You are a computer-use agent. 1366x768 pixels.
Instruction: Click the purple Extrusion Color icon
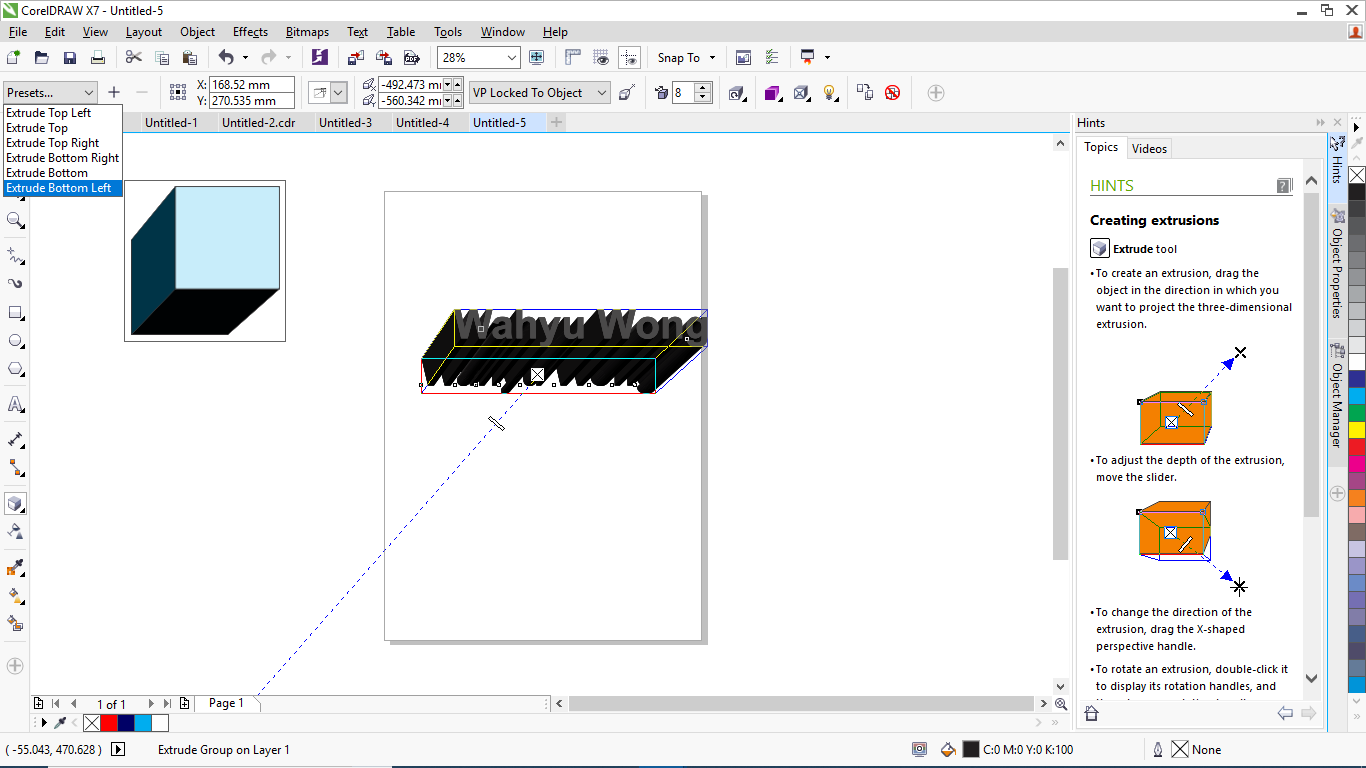[x=772, y=92]
